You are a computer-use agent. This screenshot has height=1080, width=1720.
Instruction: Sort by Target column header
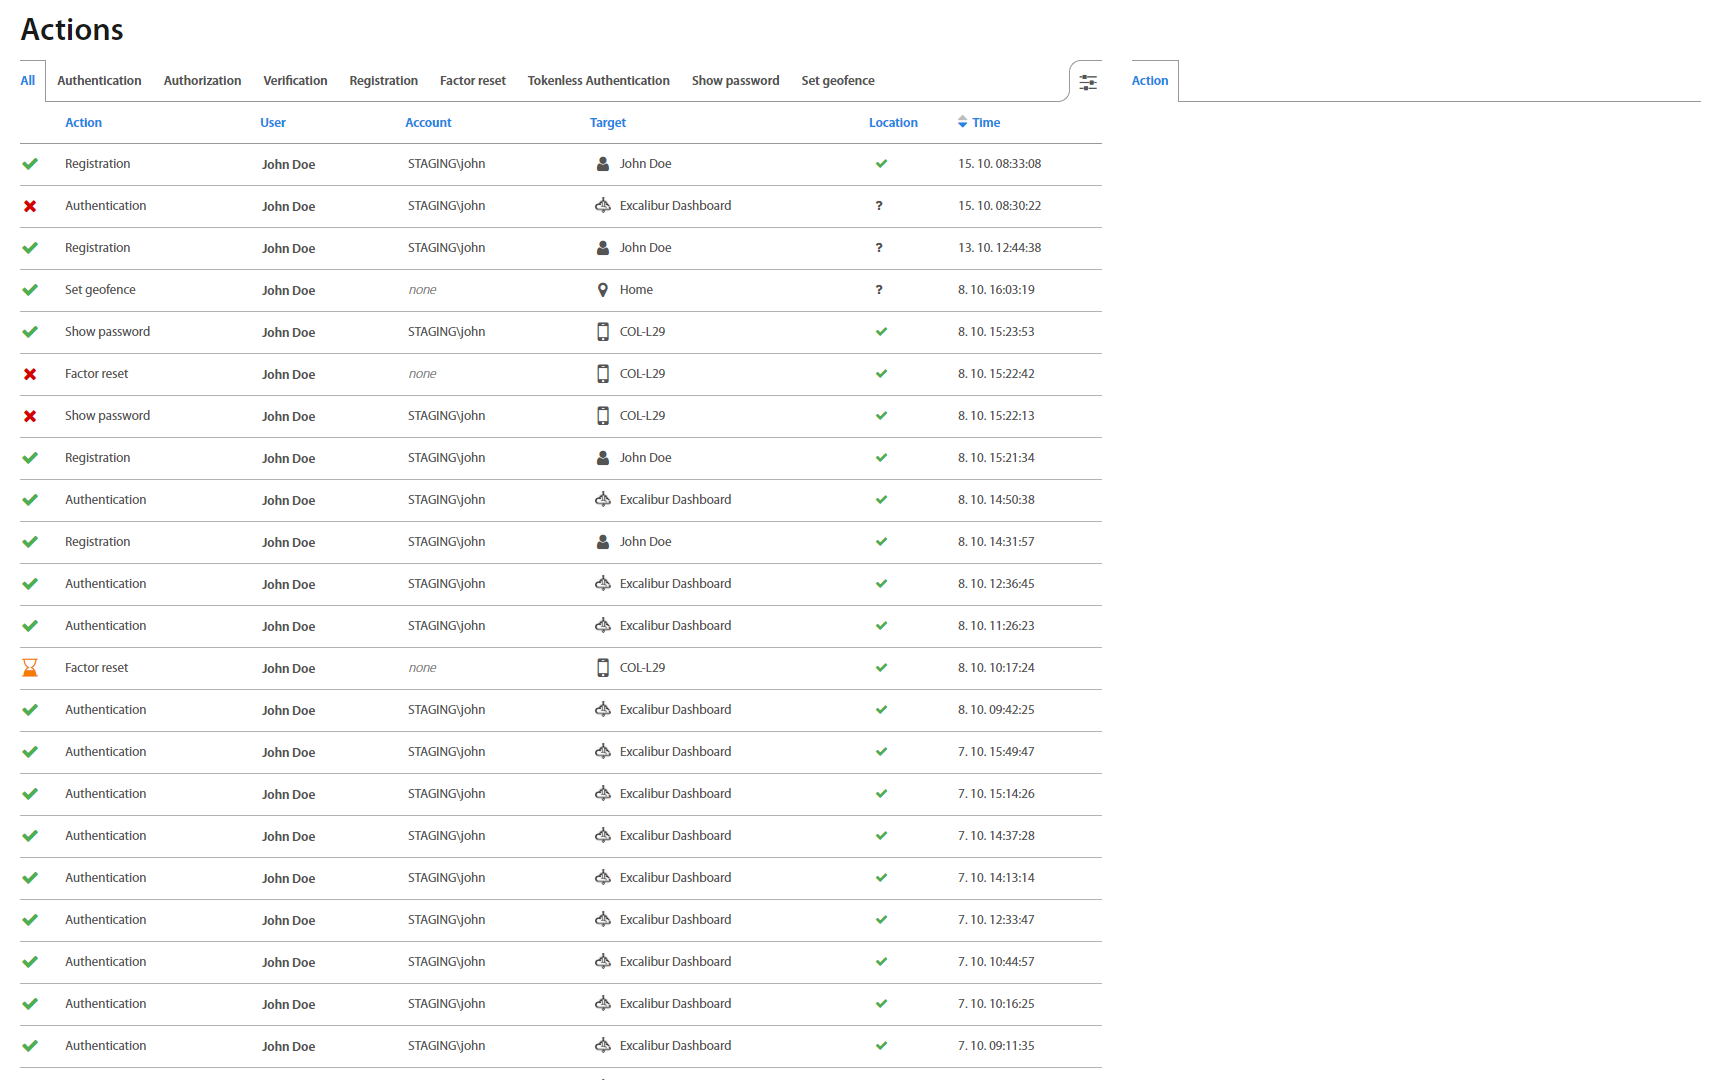607,123
